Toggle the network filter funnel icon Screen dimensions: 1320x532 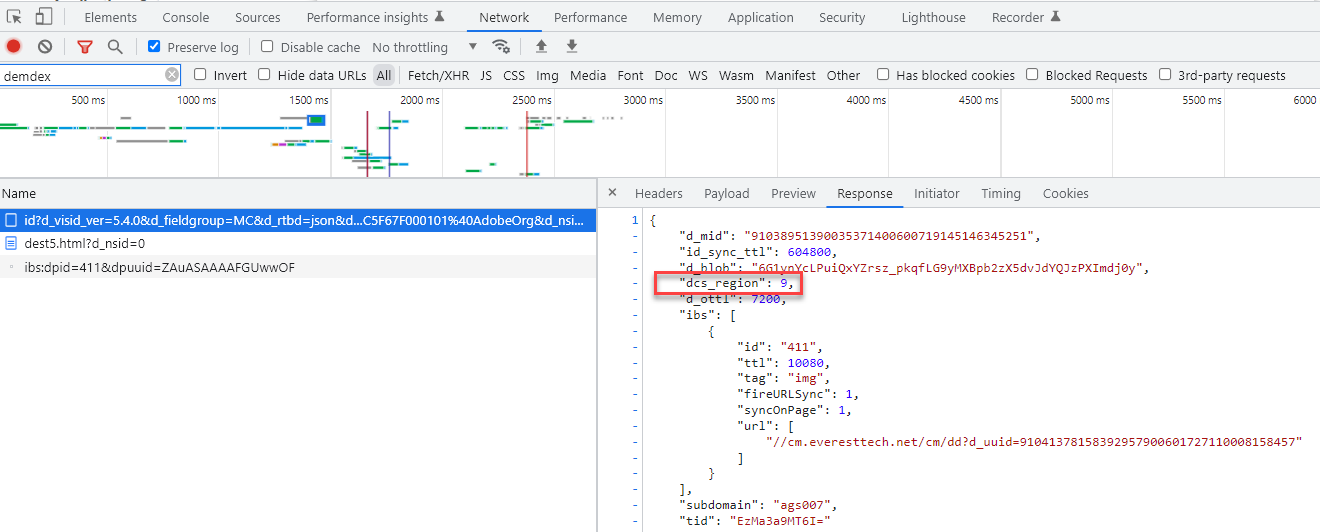tap(85, 46)
